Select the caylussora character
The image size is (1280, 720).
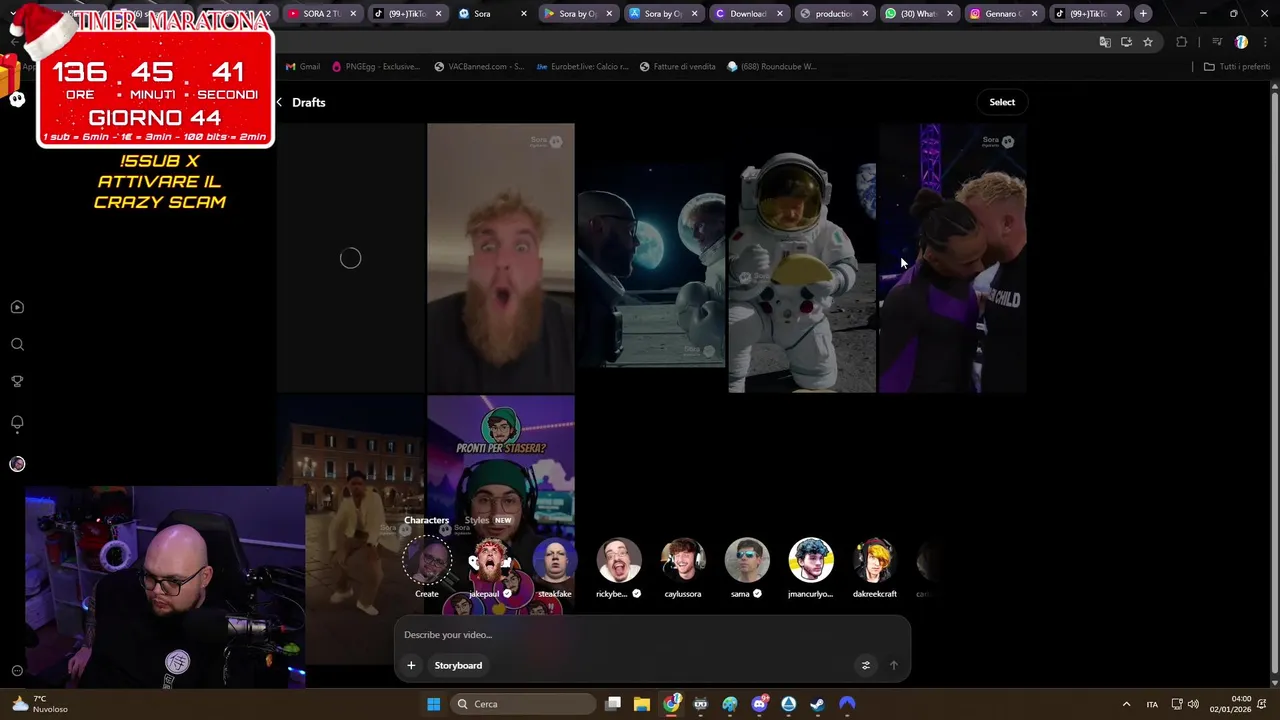tap(683, 567)
